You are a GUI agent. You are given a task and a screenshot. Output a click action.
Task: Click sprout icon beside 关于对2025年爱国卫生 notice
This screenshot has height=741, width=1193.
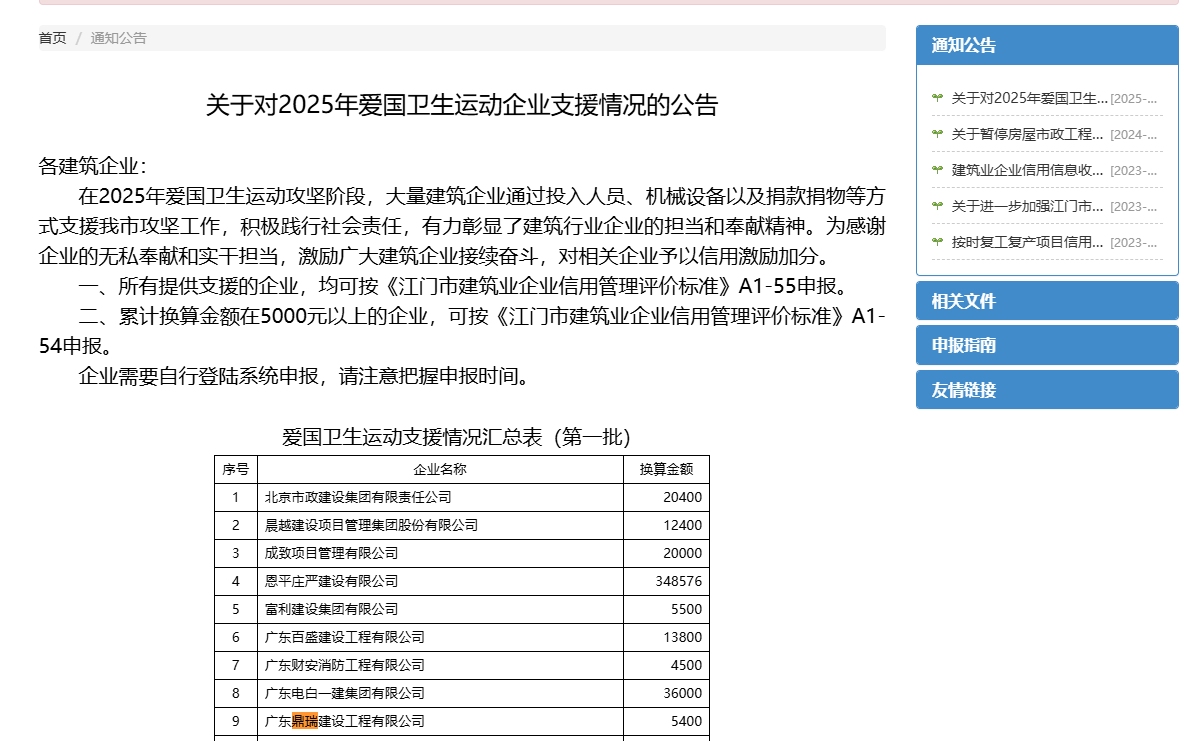pos(937,98)
